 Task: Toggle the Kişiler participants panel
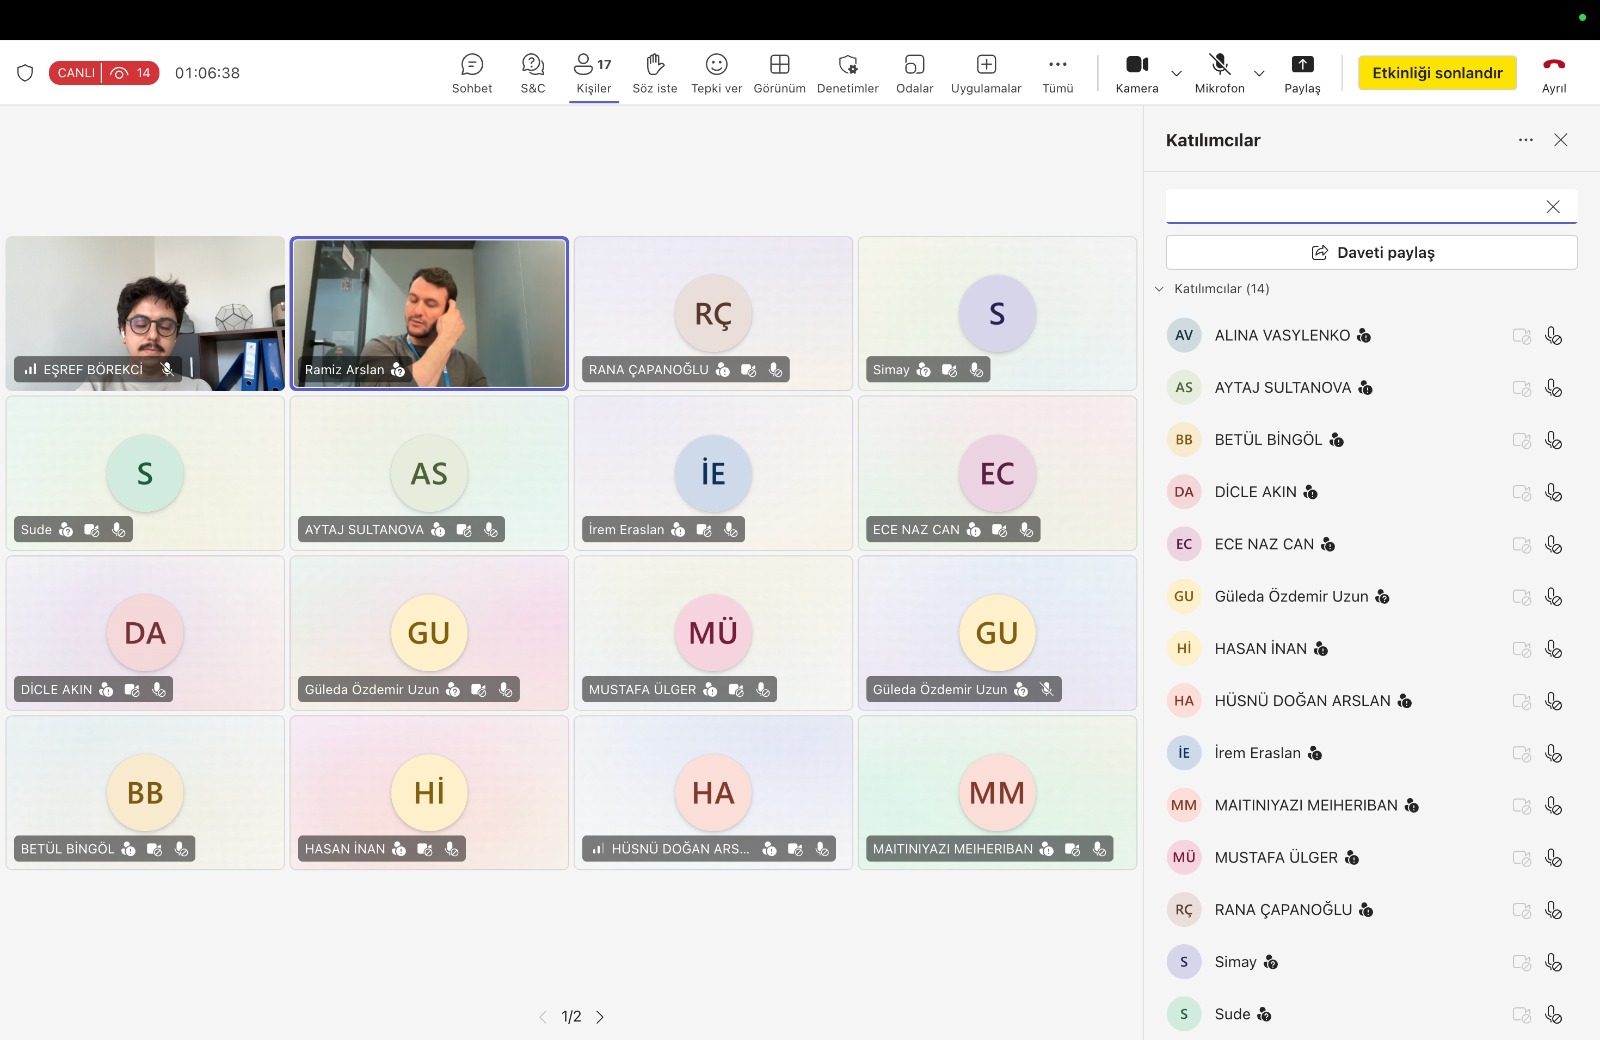tap(594, 74)
